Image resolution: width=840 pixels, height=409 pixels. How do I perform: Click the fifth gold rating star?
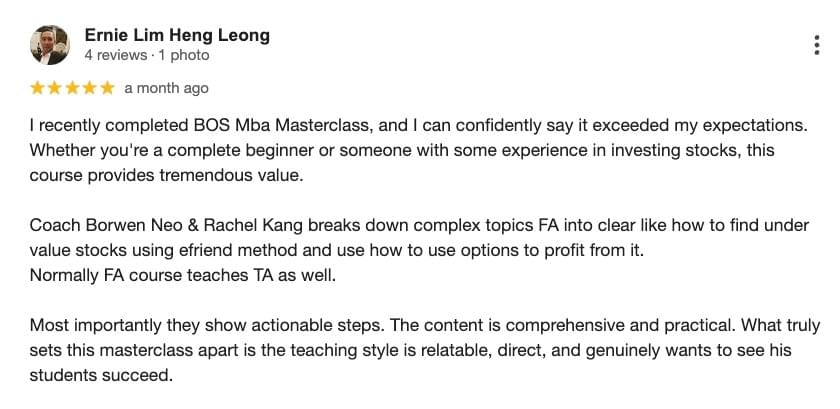108,88
